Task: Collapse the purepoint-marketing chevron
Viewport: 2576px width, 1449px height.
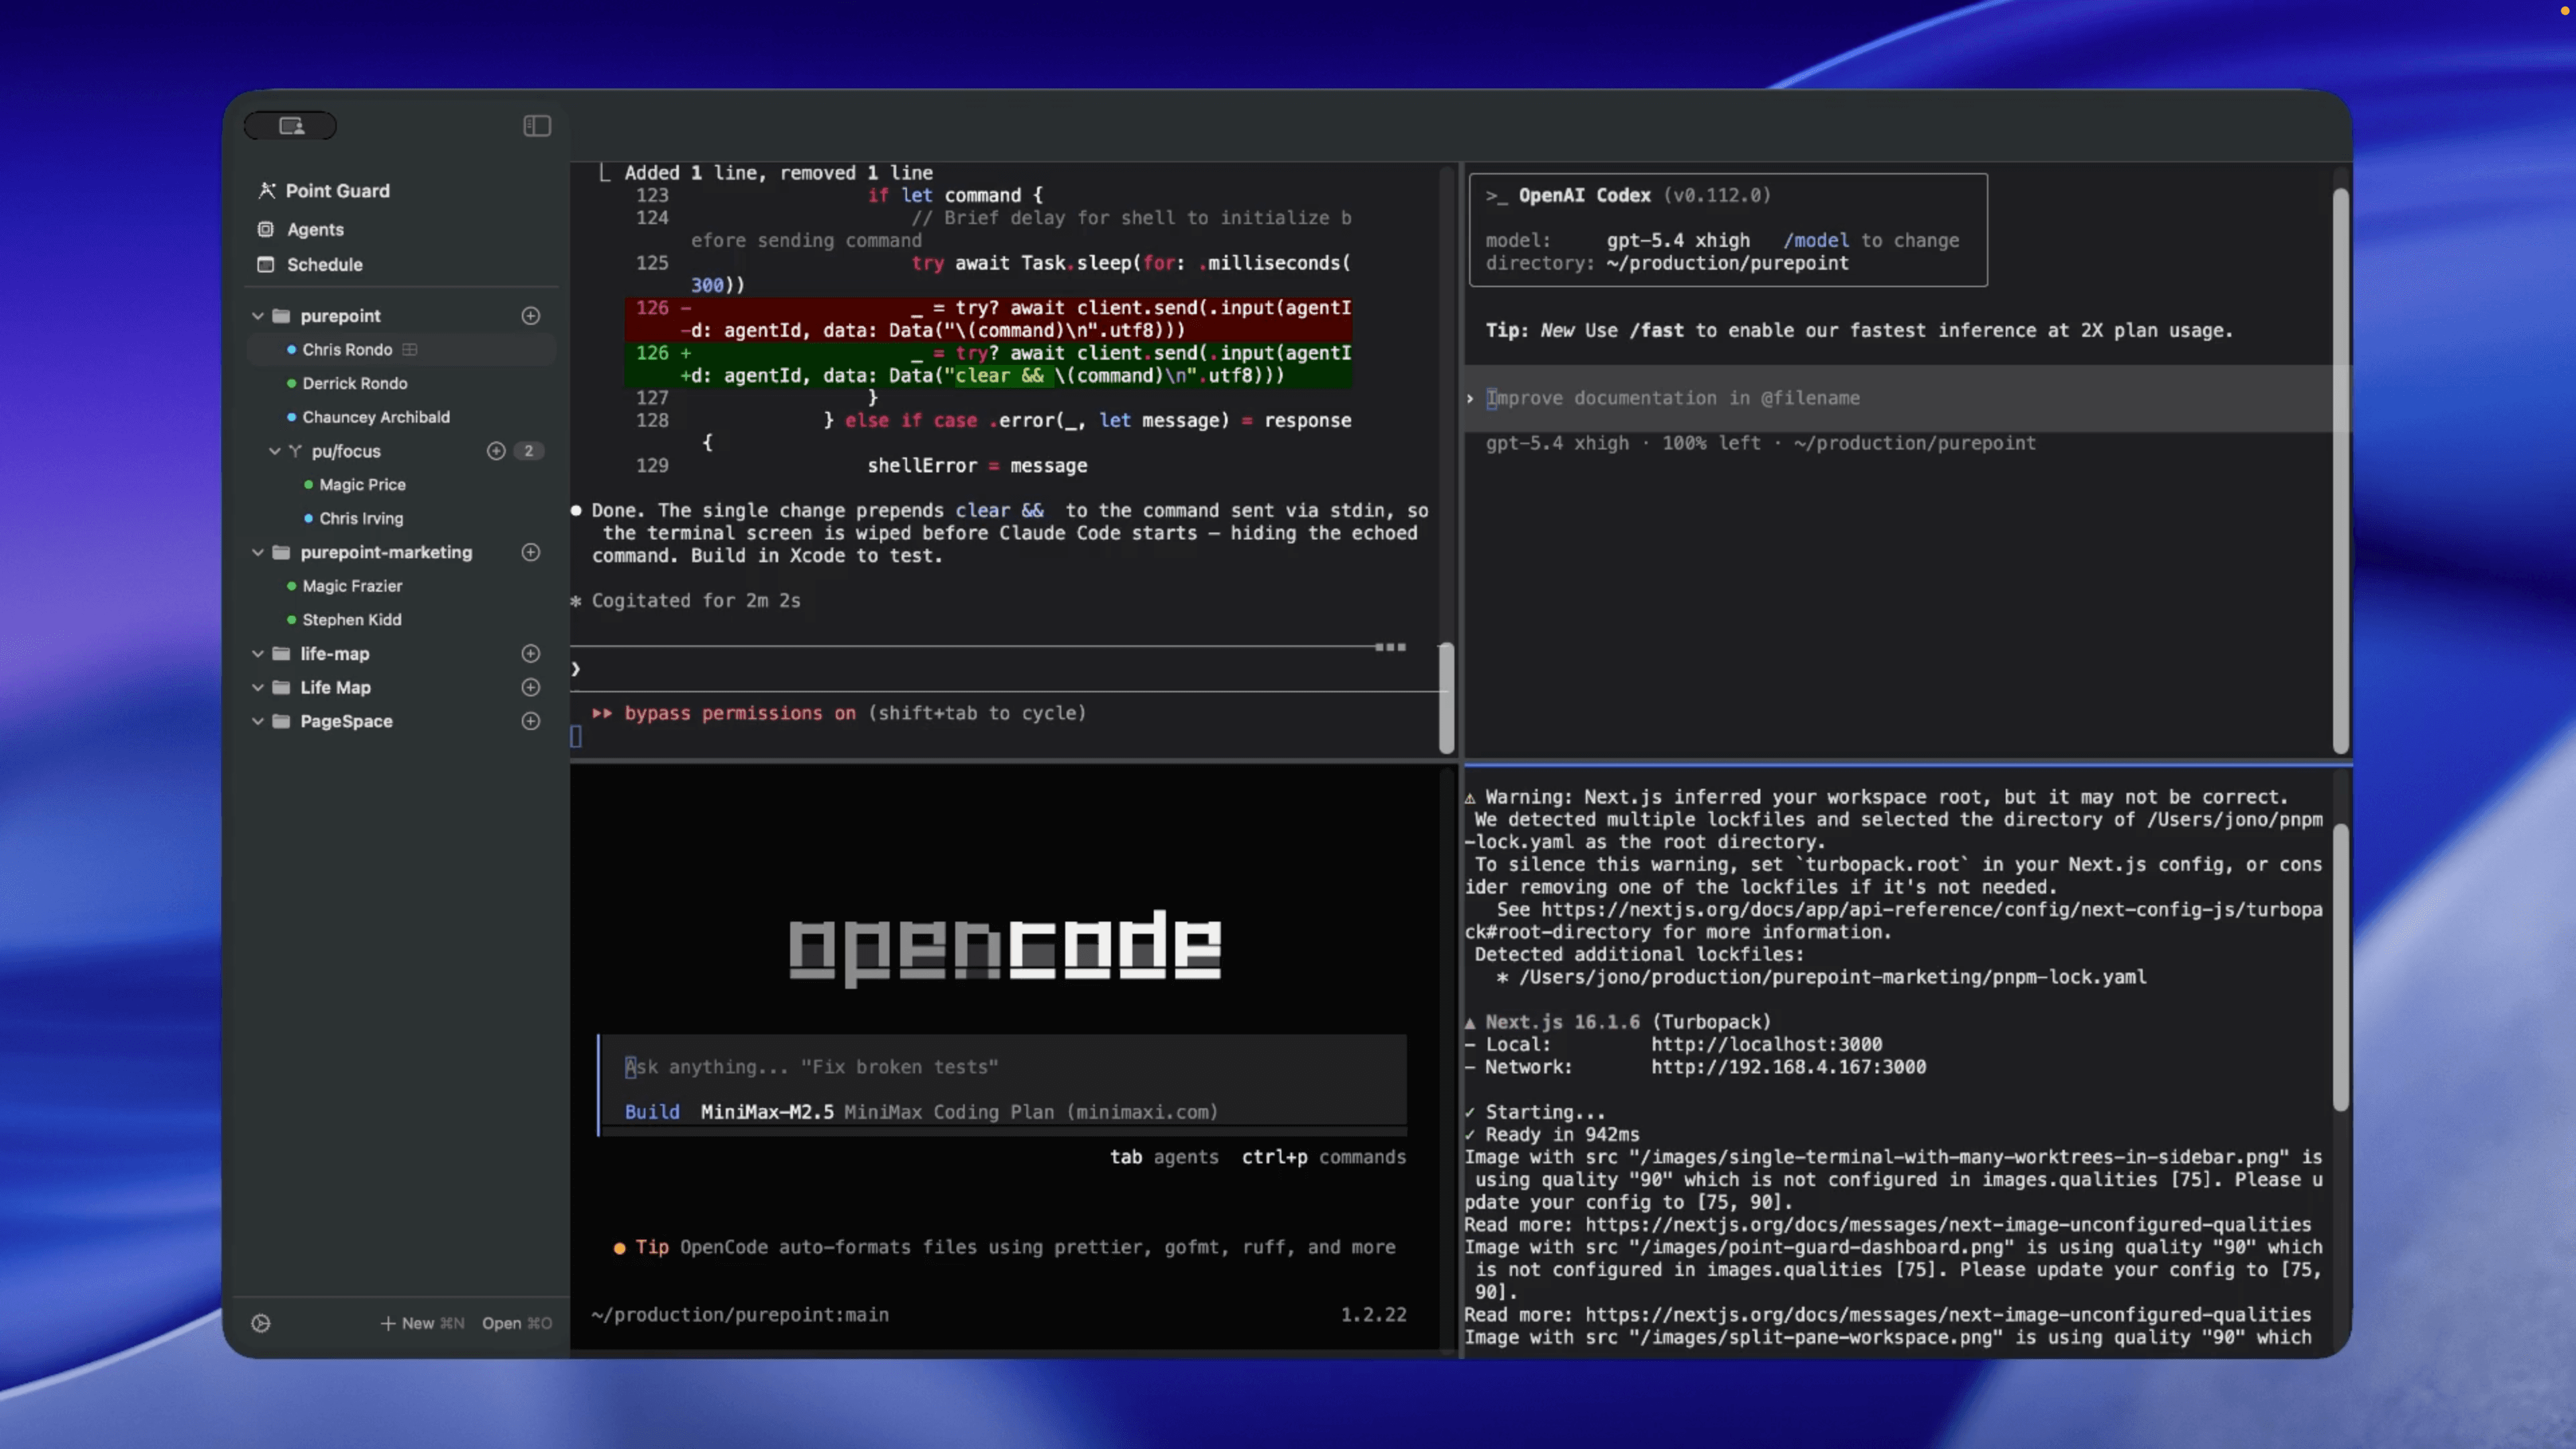Action: pos(258,552)
